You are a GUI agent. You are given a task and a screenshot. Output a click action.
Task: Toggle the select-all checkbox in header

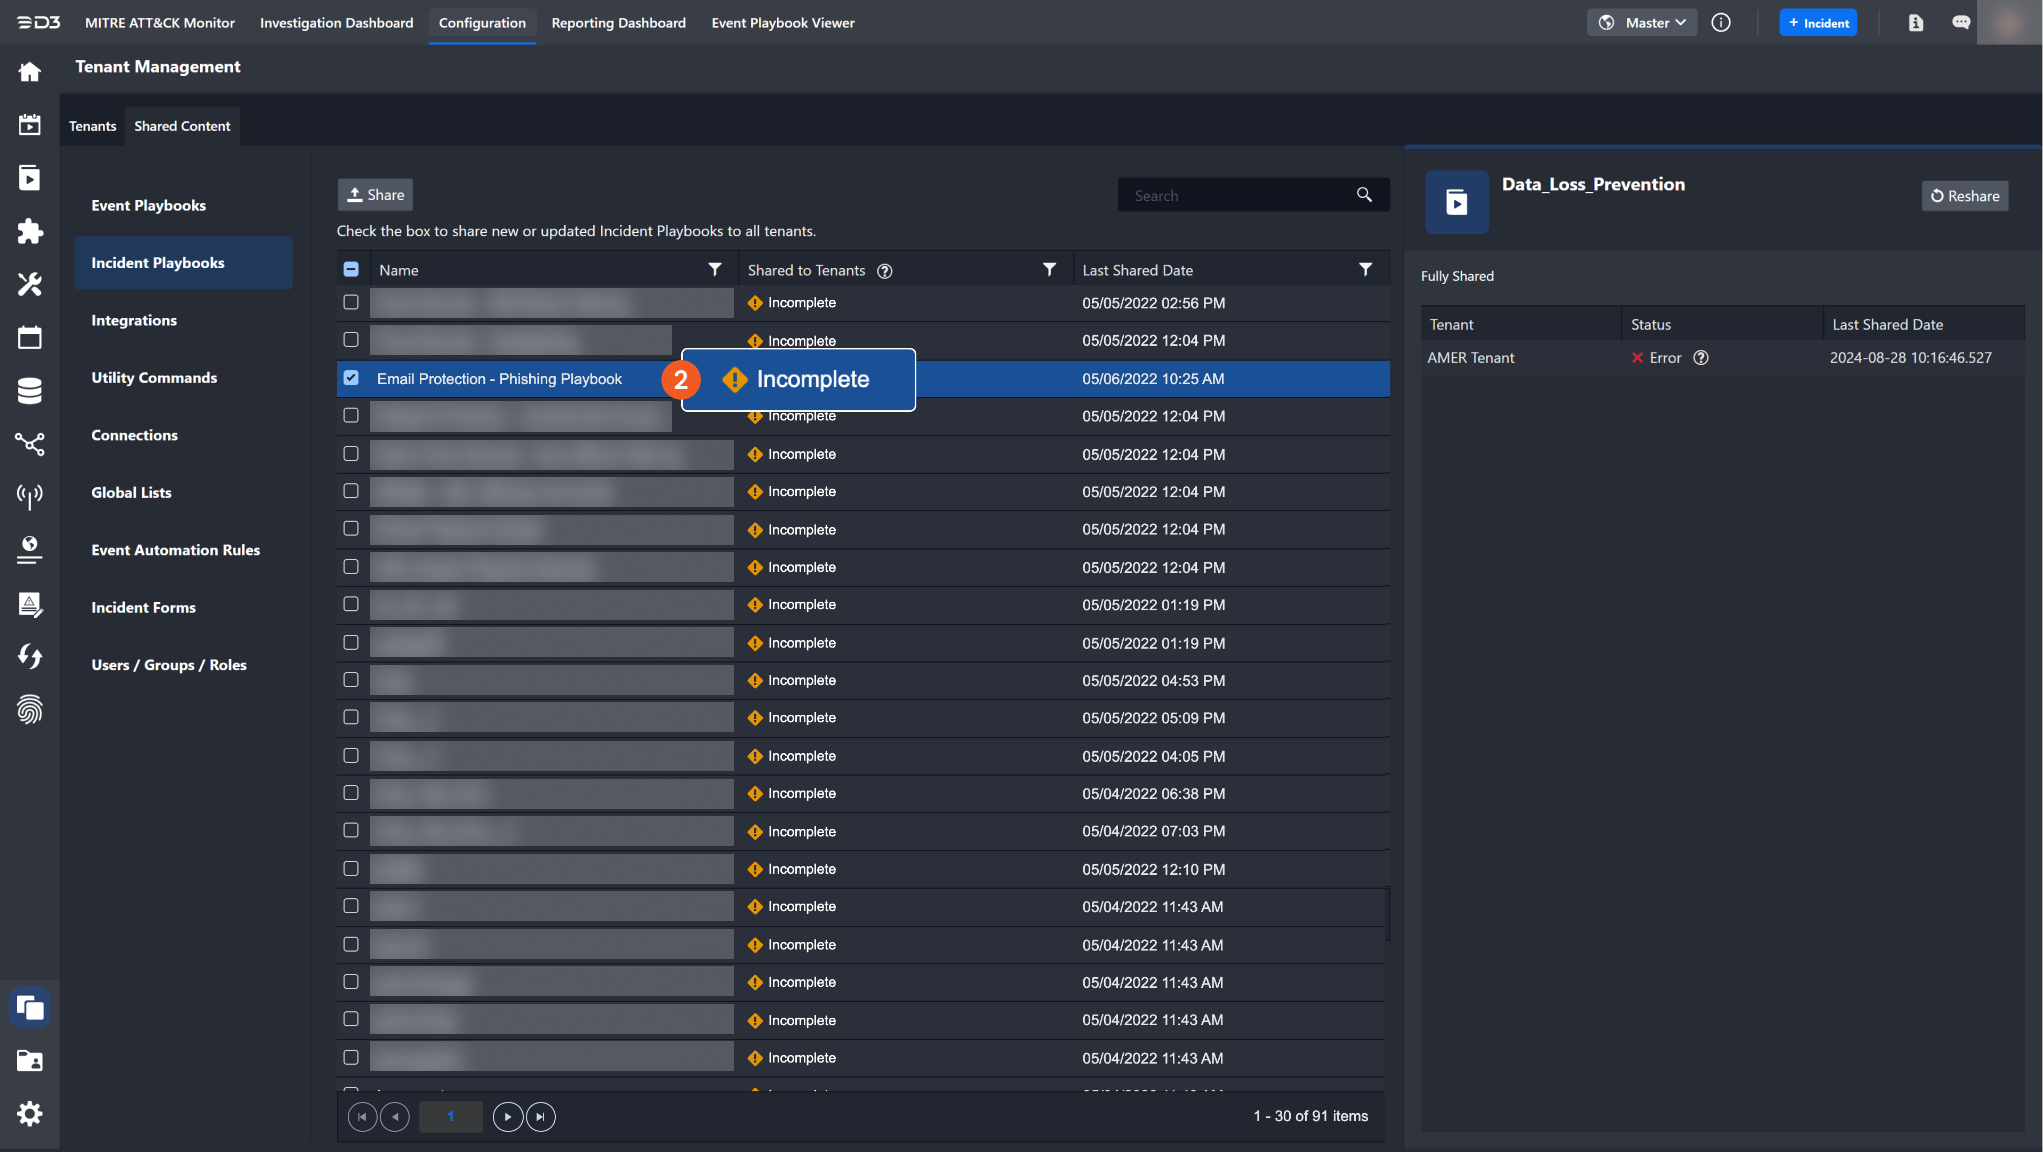click(351, 270)
